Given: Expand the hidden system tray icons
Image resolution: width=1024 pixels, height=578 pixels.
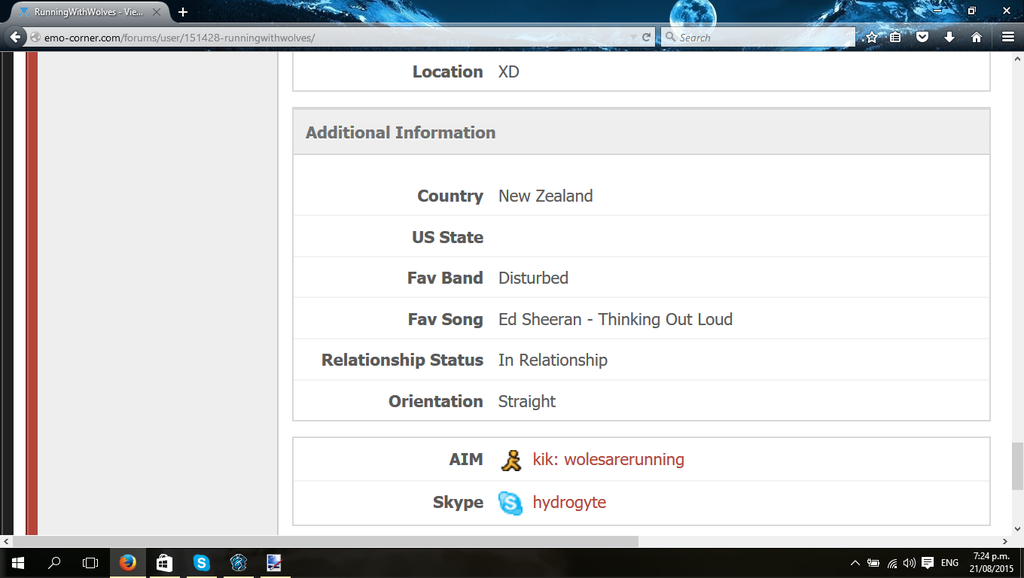Looking at the screenshot, I should (855, 563).
